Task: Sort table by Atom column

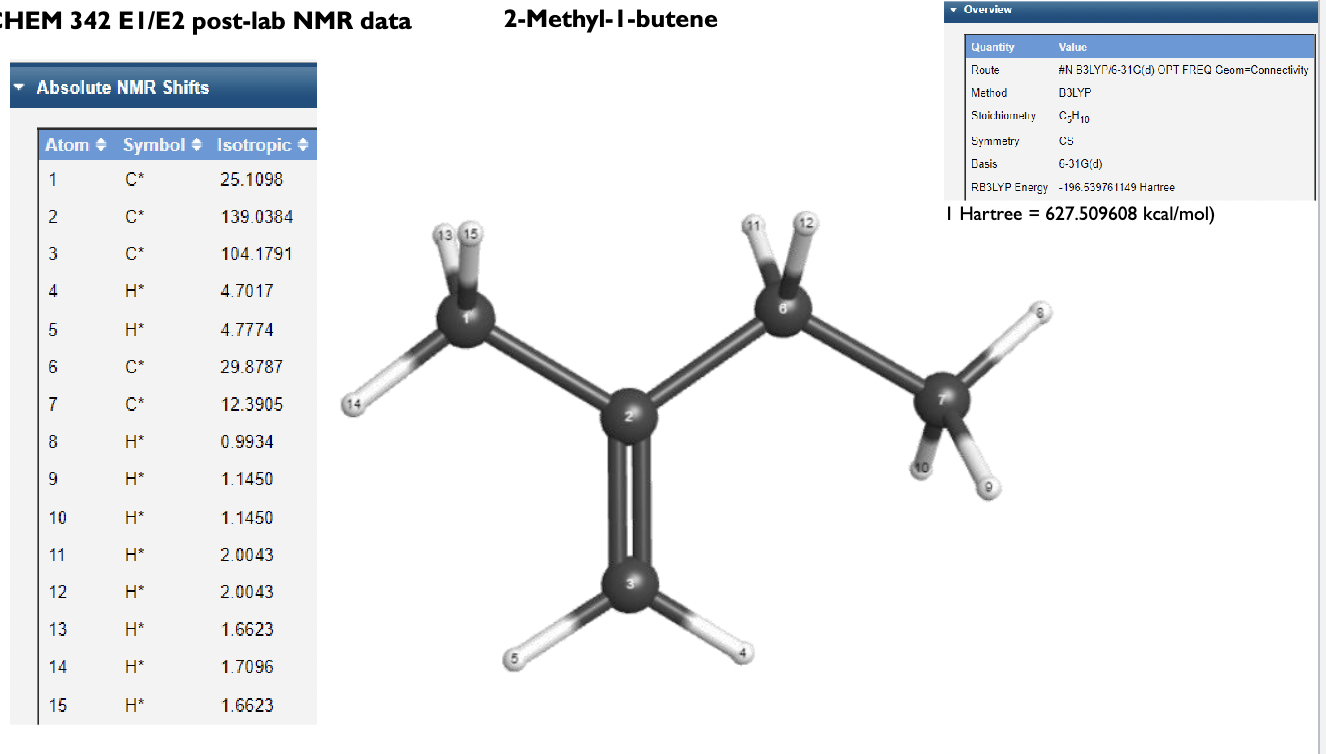Action: (x=76, y=145)
